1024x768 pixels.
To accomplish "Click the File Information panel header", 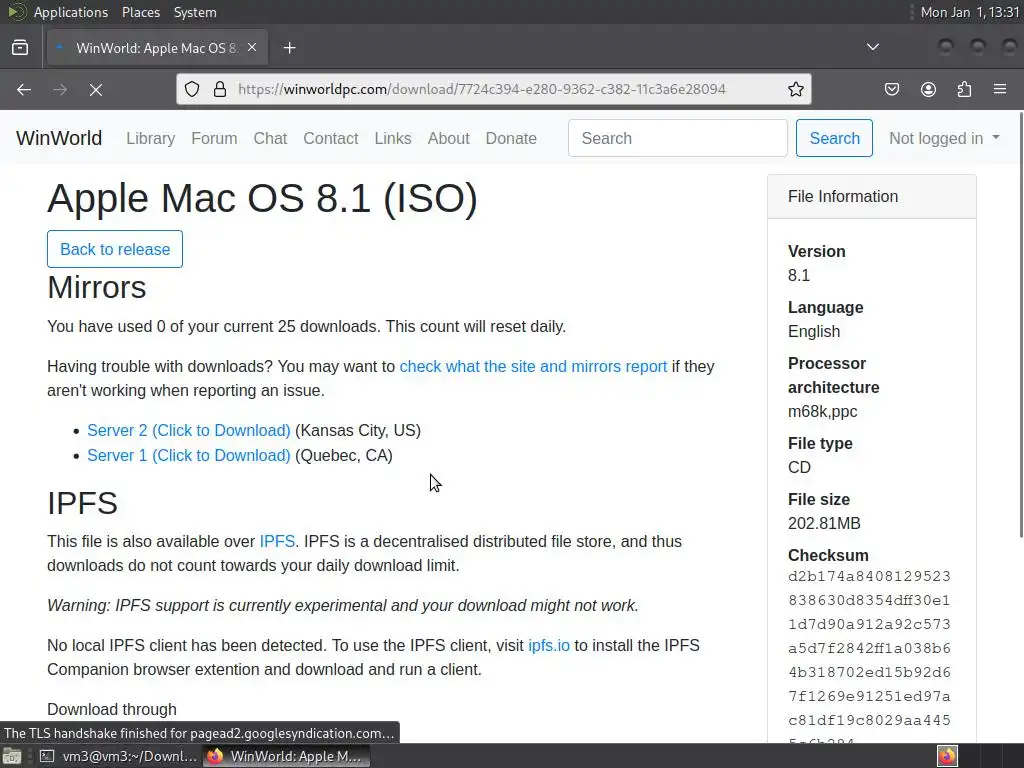I will pos(872,197).
